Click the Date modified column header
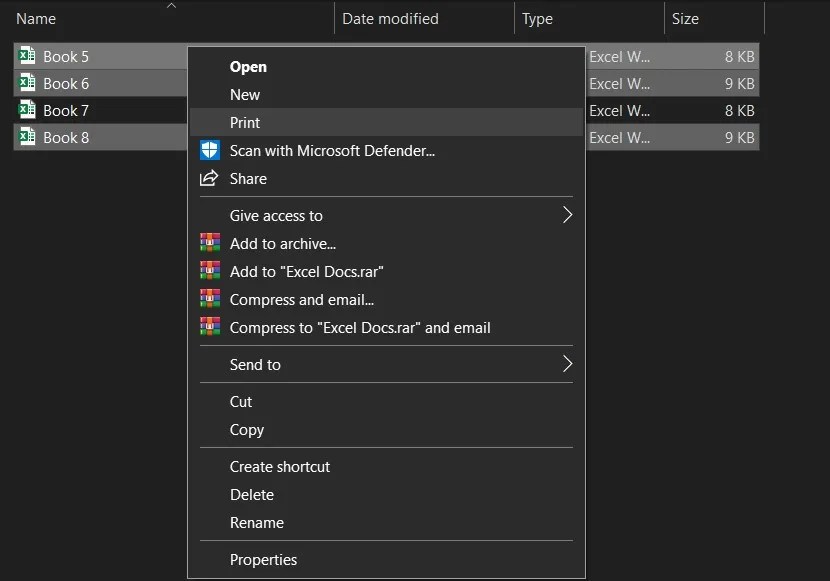830x581 pixels. [x=390, y=18]
